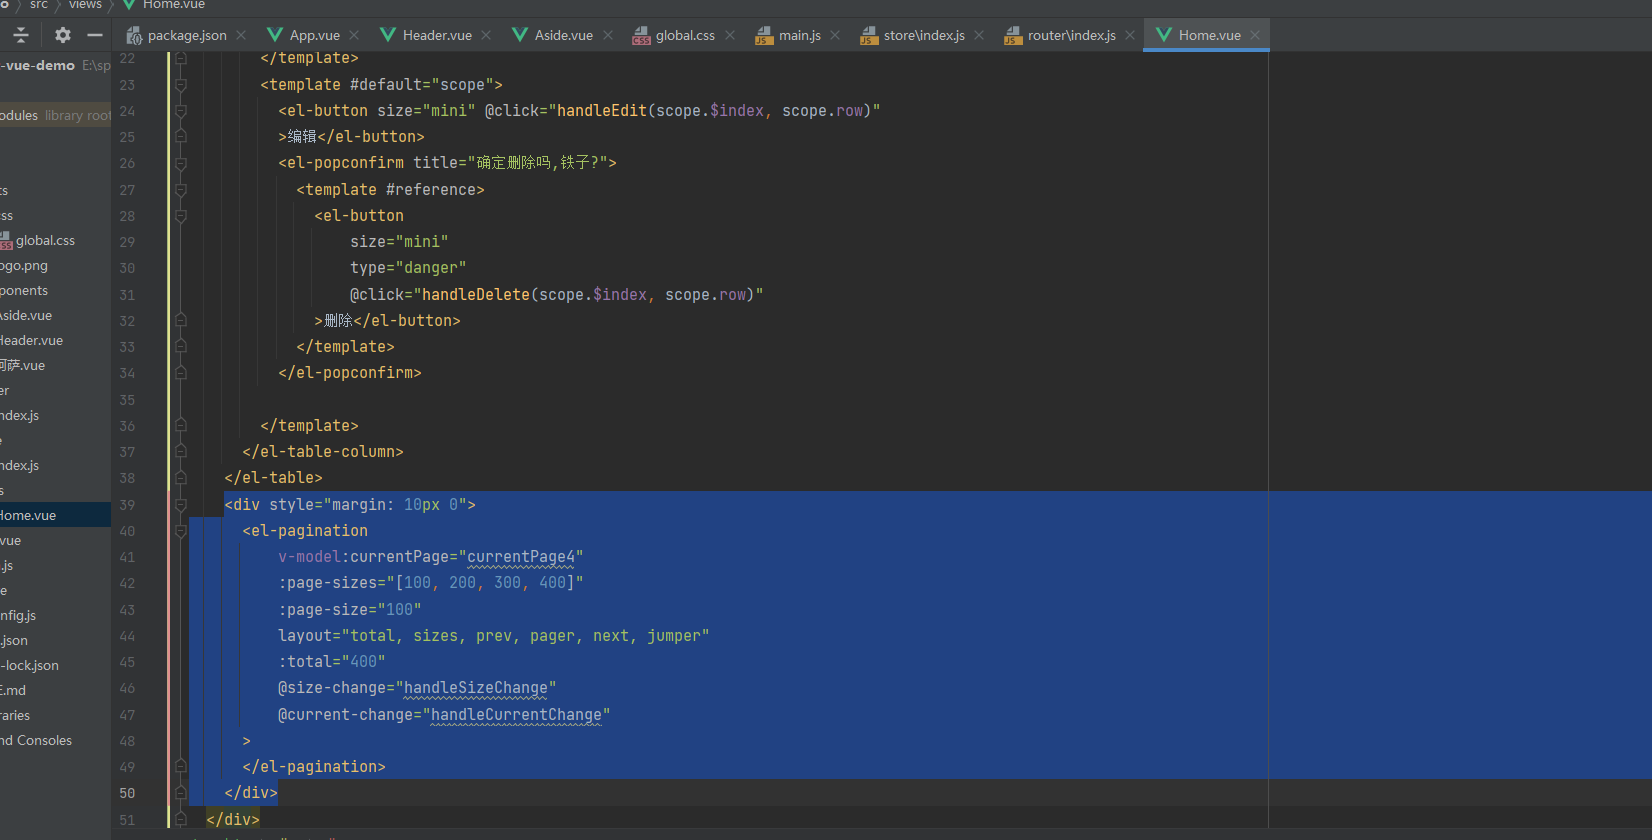The height and width of the screenshot is (840, 1652).
Task: Click line number 50 in the gutter
Action: pos(127,793)
